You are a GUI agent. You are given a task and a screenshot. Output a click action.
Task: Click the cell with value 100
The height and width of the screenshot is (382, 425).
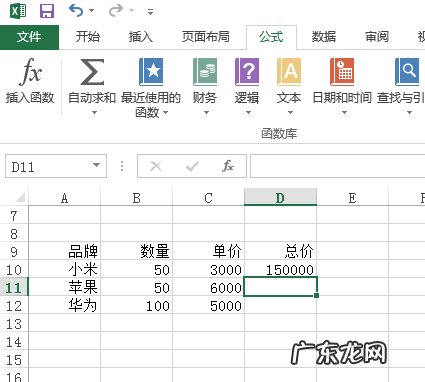[137, 305]
